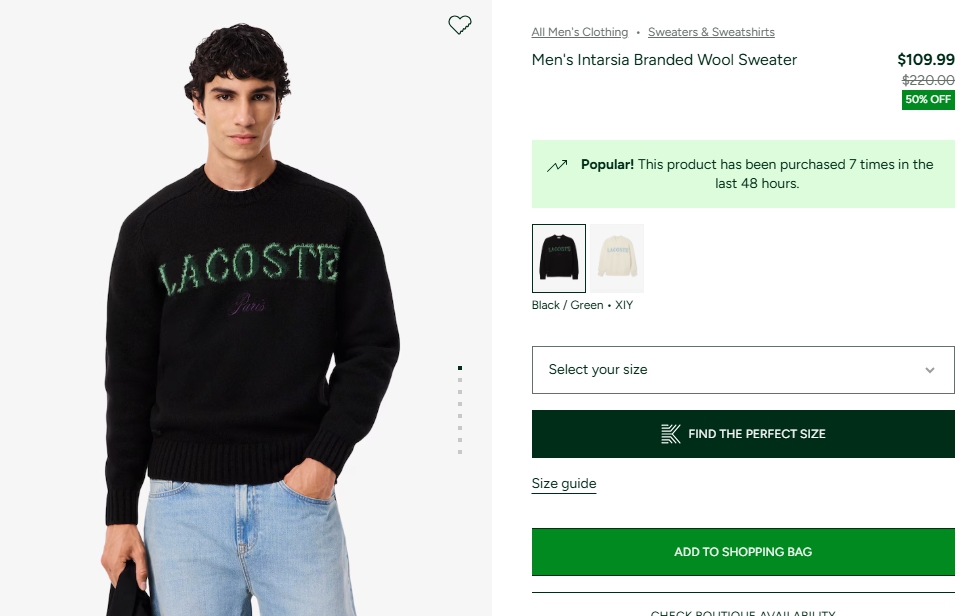
Task: Add to Shopping Bag
Action: [742, 552]
